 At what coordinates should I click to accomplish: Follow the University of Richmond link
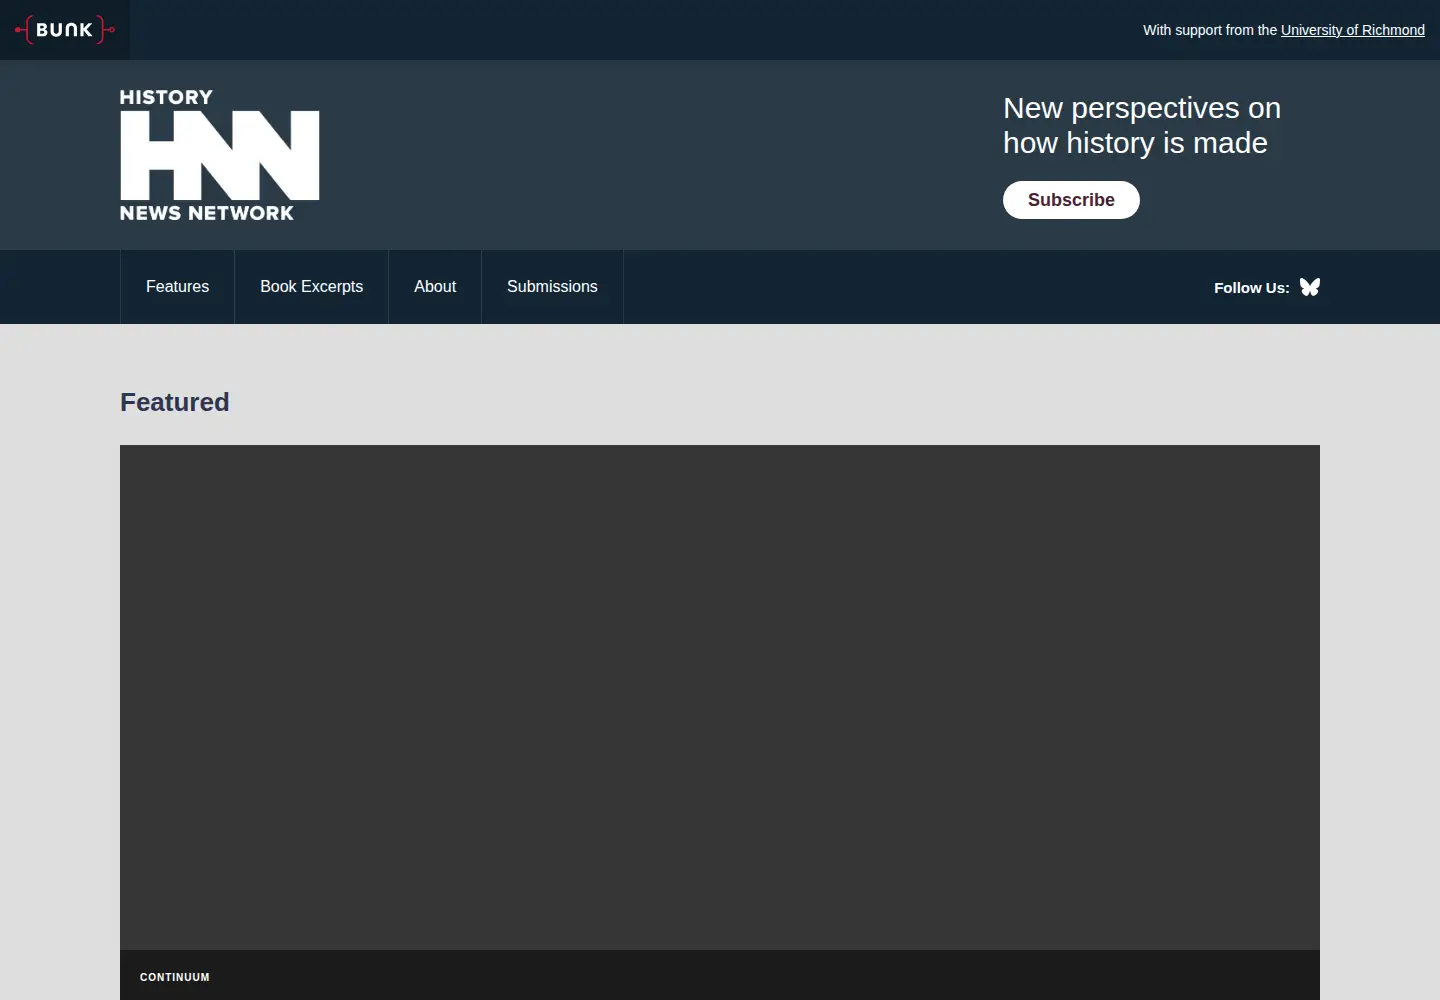[x=1353, y=30]
